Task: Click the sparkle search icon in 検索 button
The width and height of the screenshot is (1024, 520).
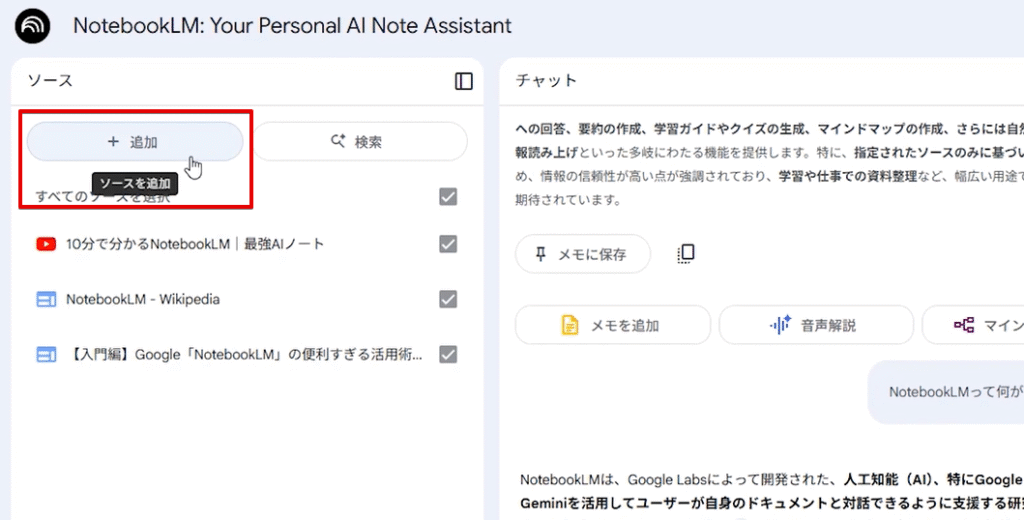Action: tap(338, 142)
